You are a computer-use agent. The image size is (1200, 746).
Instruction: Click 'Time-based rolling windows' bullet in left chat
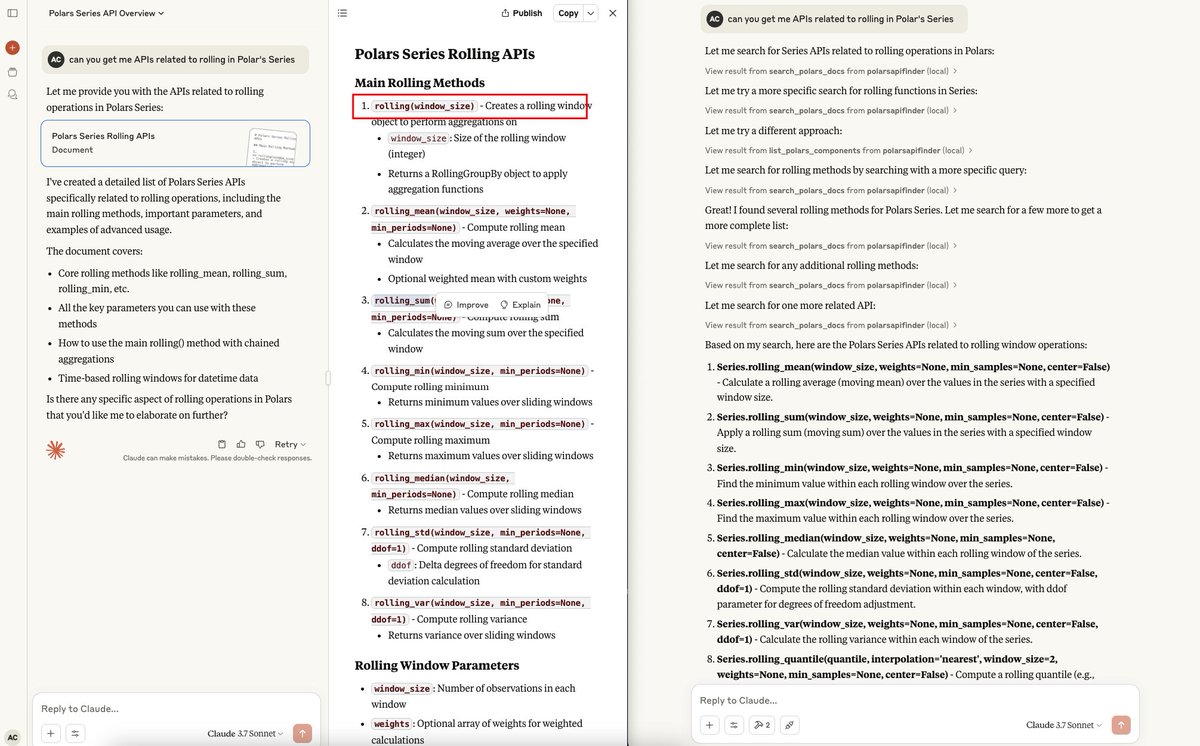(158, 378)
